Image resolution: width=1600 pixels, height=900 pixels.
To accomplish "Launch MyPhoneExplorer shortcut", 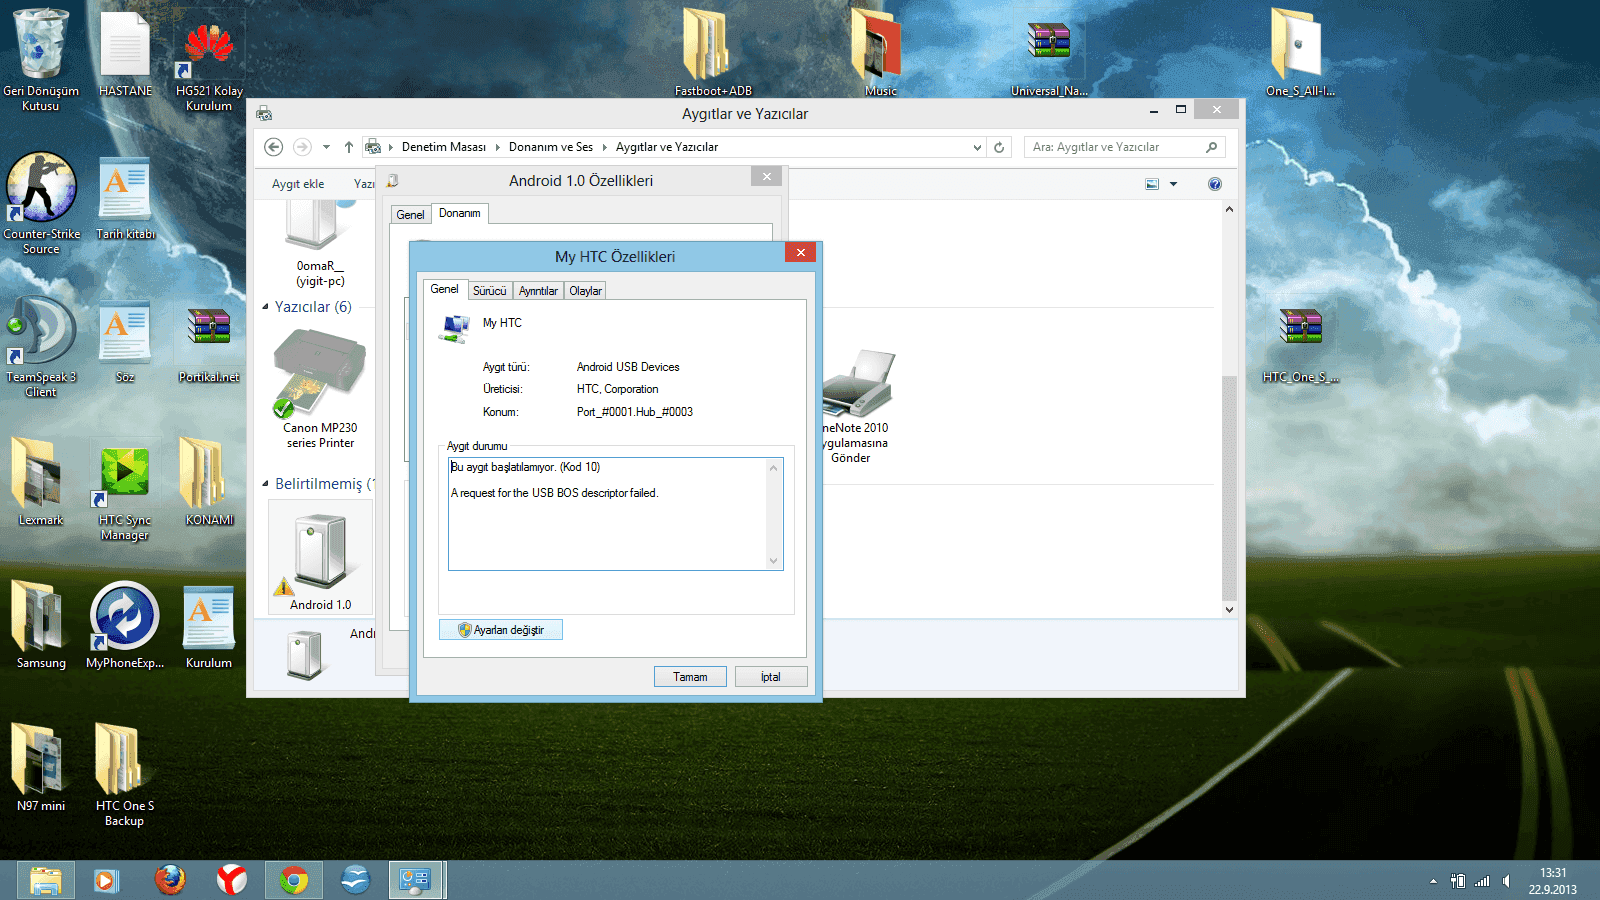I will pos(125,625).
